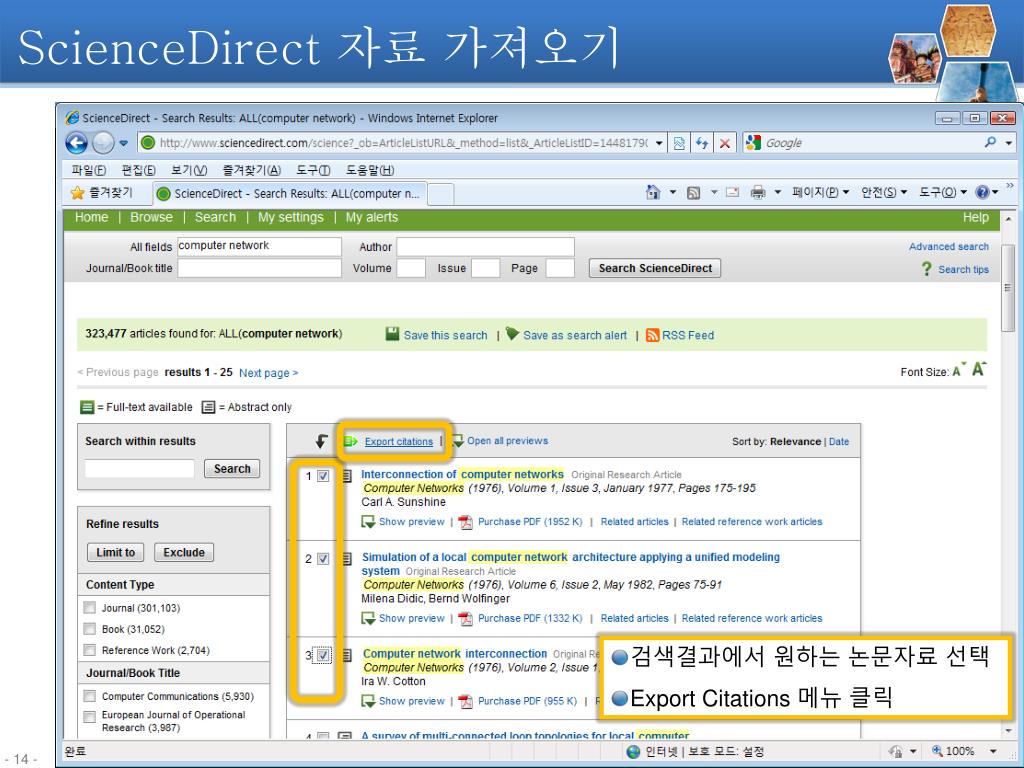The image size is (1024, 768).
Task: Click the RSS Feed orange icon
Action: 652,335
